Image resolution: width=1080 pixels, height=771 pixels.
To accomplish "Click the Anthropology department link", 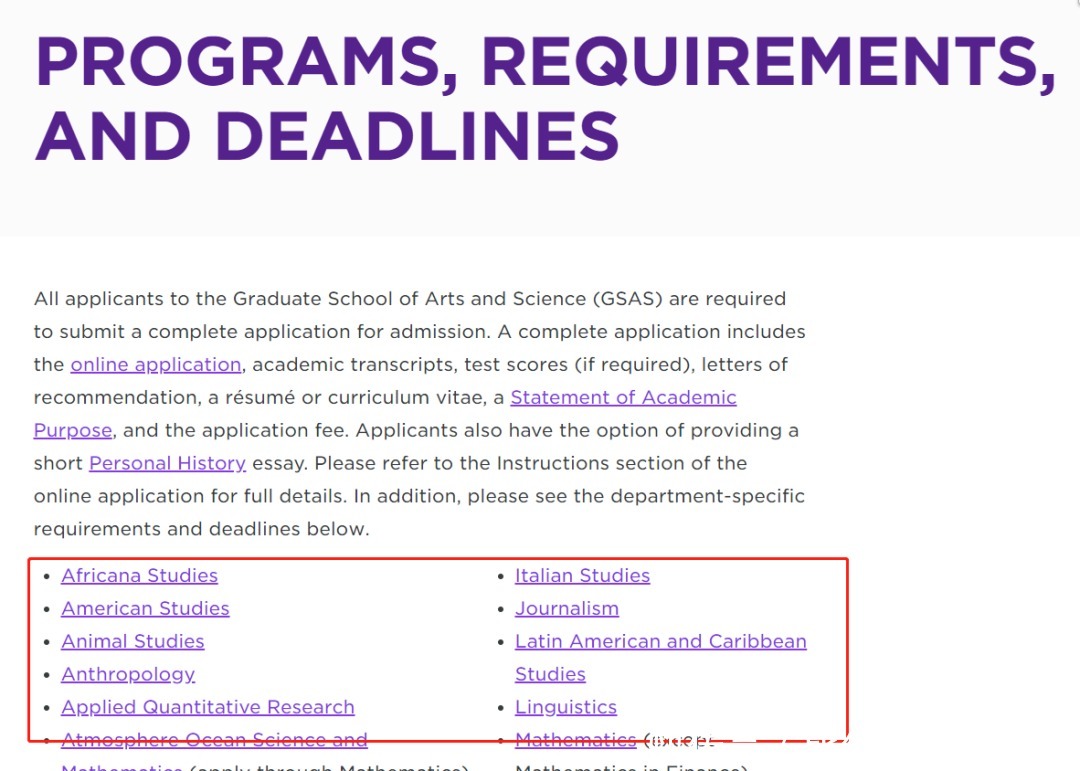I will point(127,674).
